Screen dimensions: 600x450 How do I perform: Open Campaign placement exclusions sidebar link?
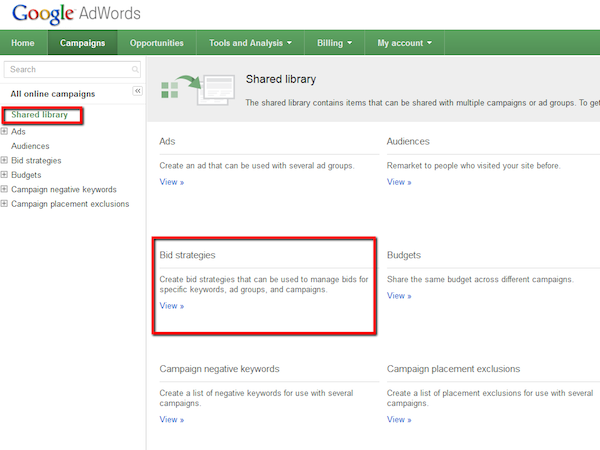(x=70, y=204)
